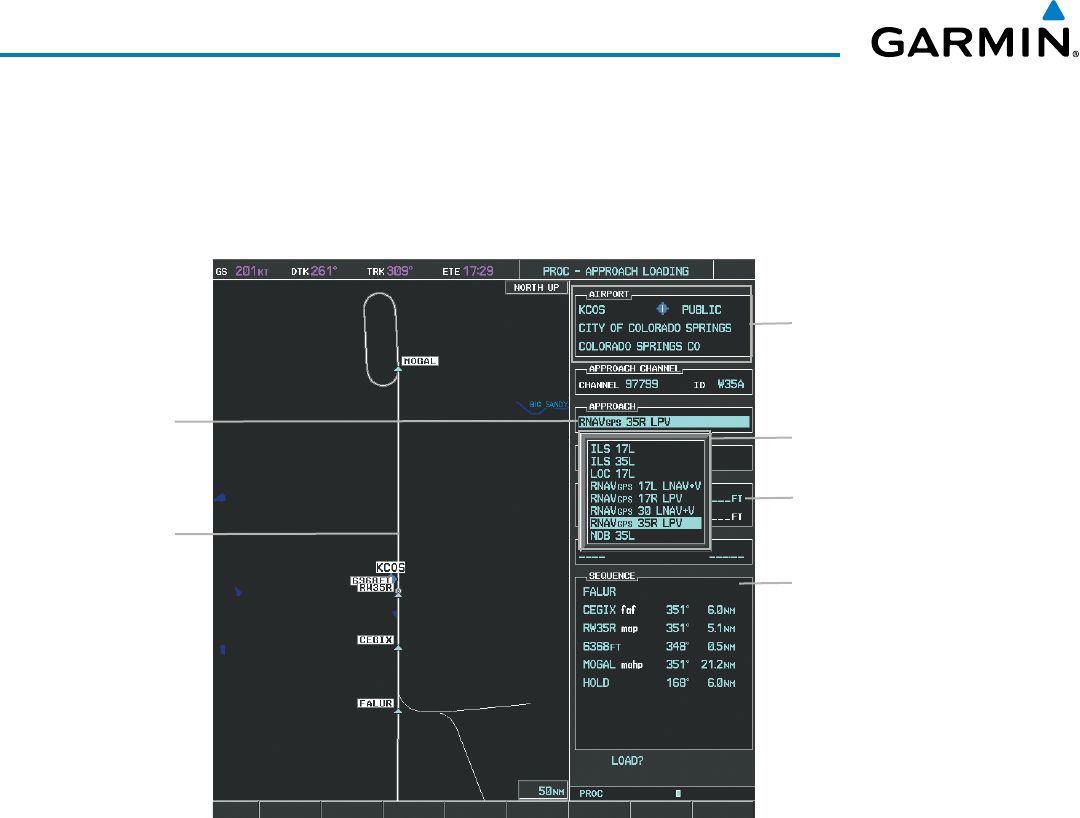The height and width of the screenshot is (818, 1080).
Task: Select 6368FT sequence row
Action: 659,647
